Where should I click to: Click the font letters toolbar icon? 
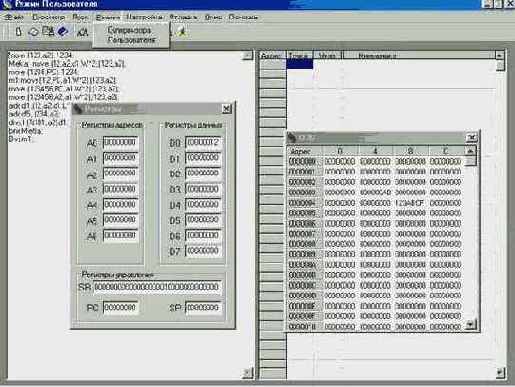pyautogui.click(x=82, y=32)
